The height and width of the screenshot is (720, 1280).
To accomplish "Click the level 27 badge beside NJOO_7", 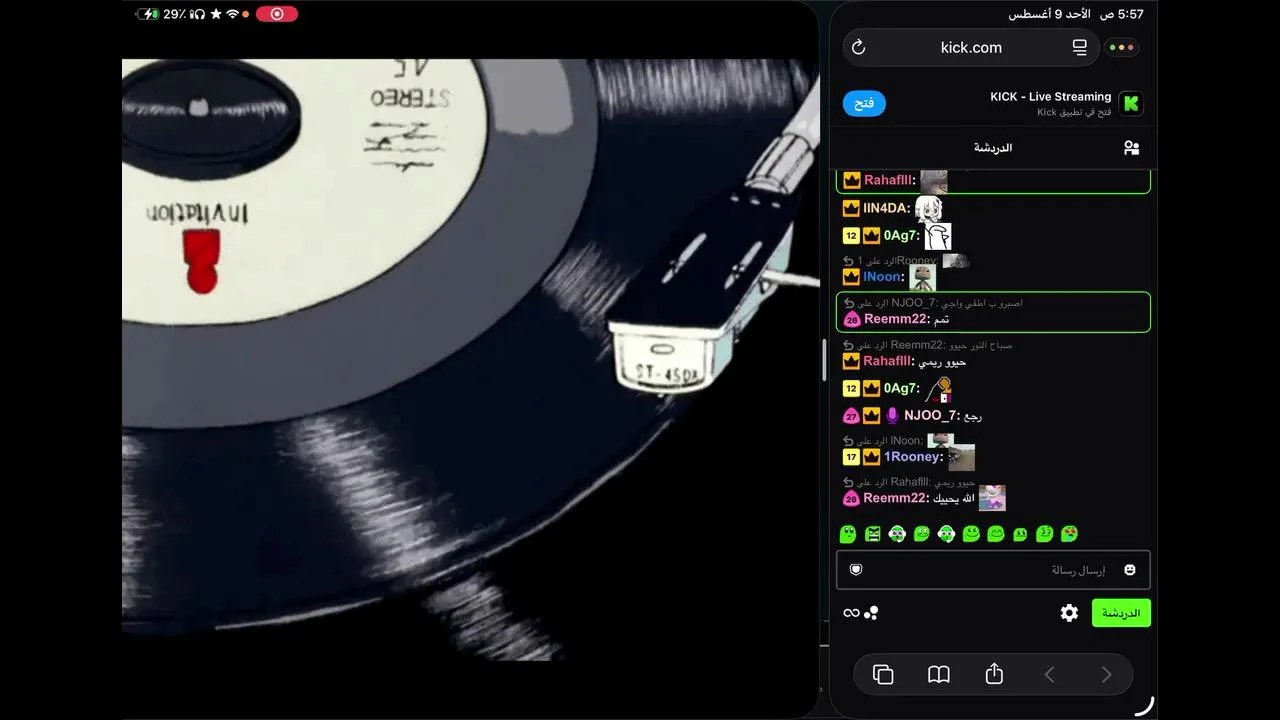I will 851,416.
